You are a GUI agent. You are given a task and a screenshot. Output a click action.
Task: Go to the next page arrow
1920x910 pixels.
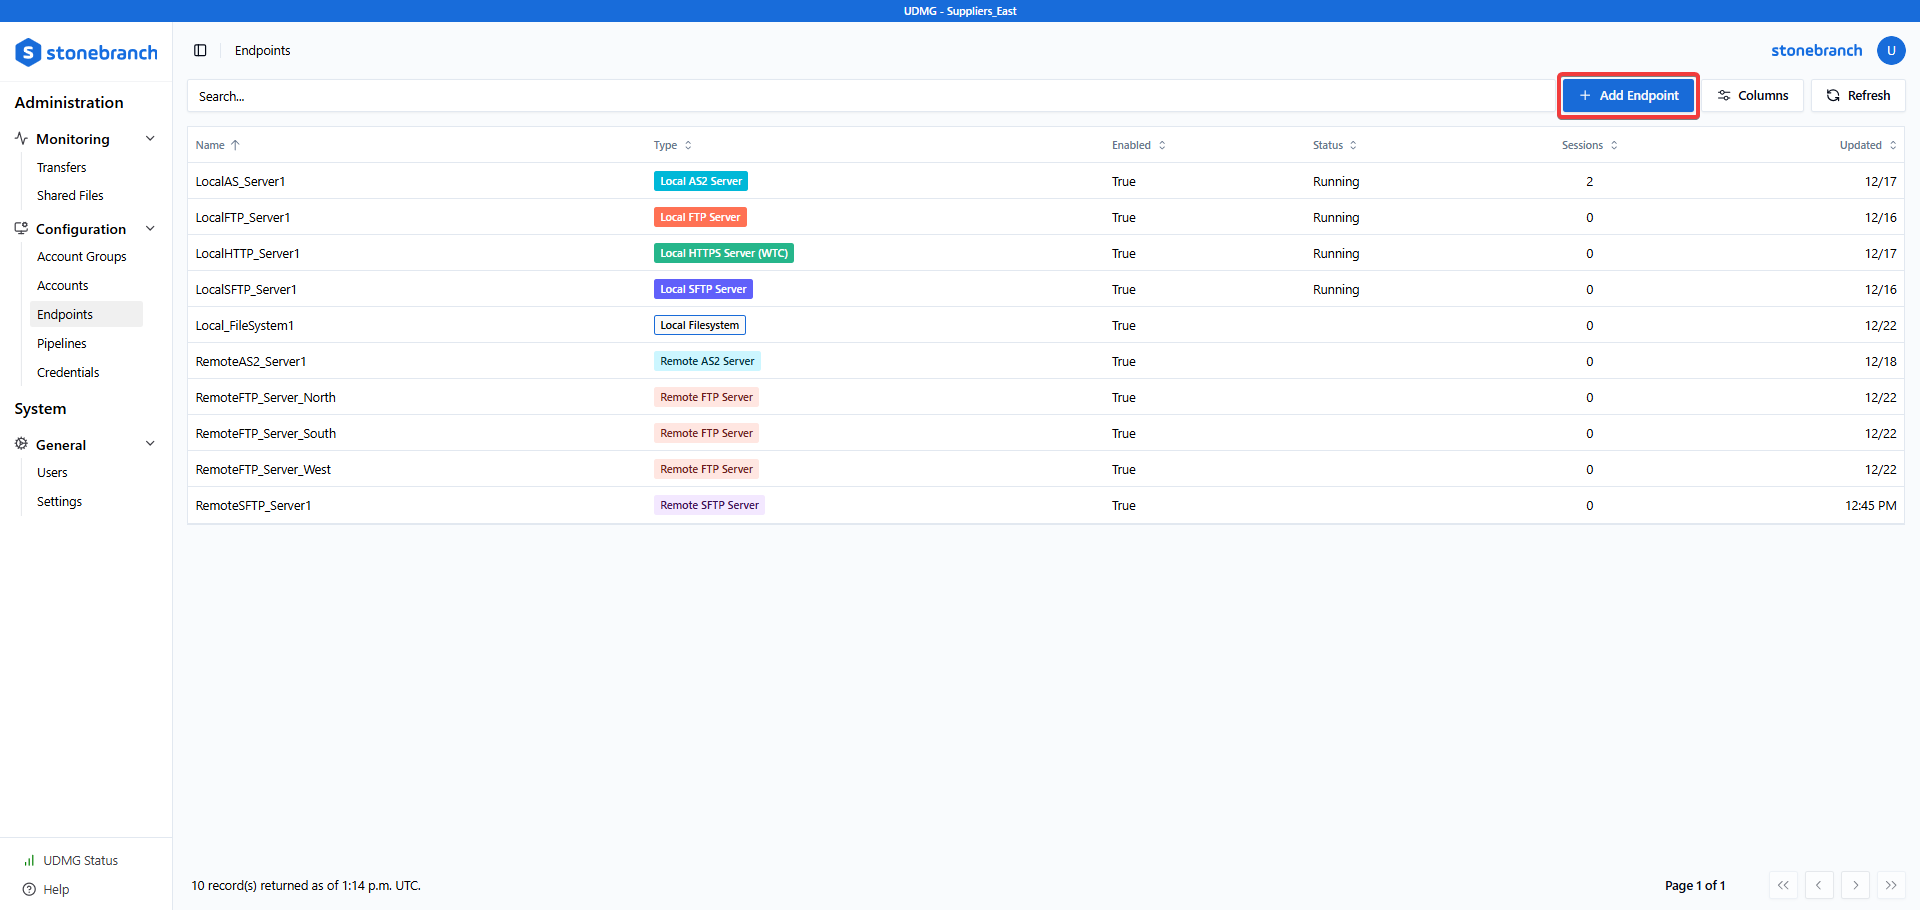tap(1855, 885)
